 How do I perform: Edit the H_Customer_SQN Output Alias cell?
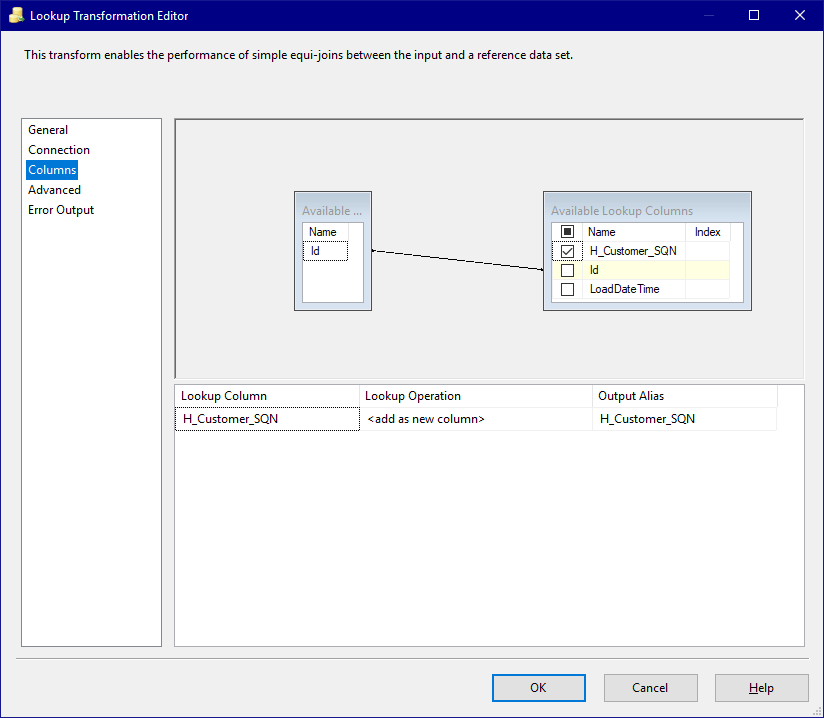click(x=684, y=419)
